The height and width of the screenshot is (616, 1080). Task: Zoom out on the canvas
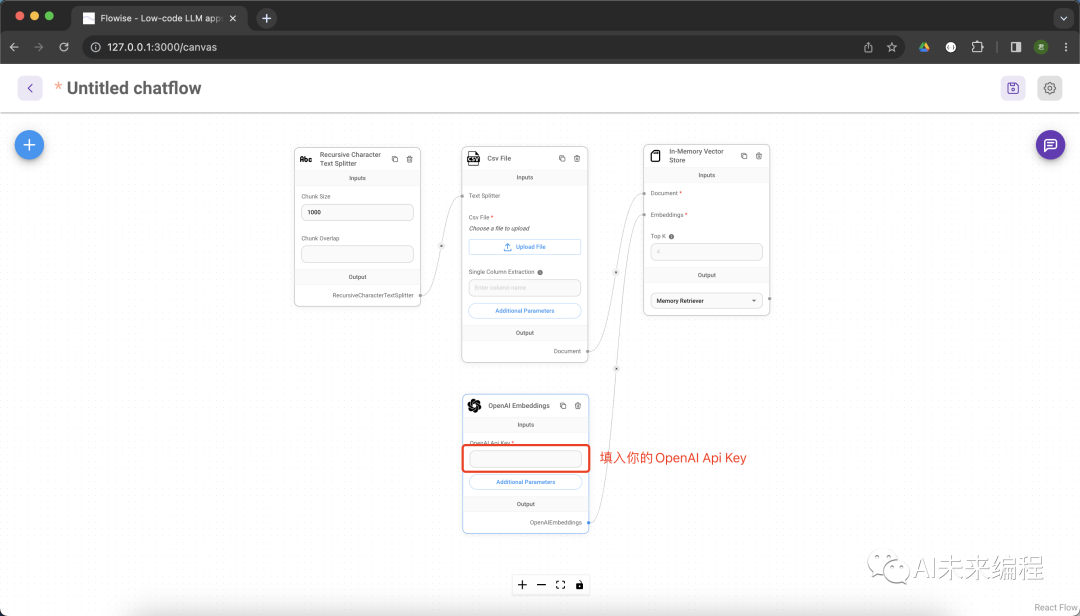(541, 585)
